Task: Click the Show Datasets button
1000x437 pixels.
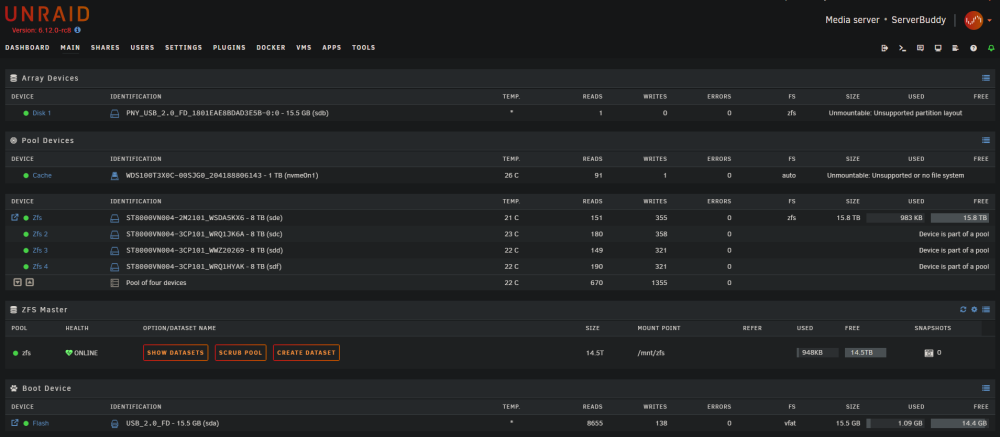Action: tap(175, 353)
